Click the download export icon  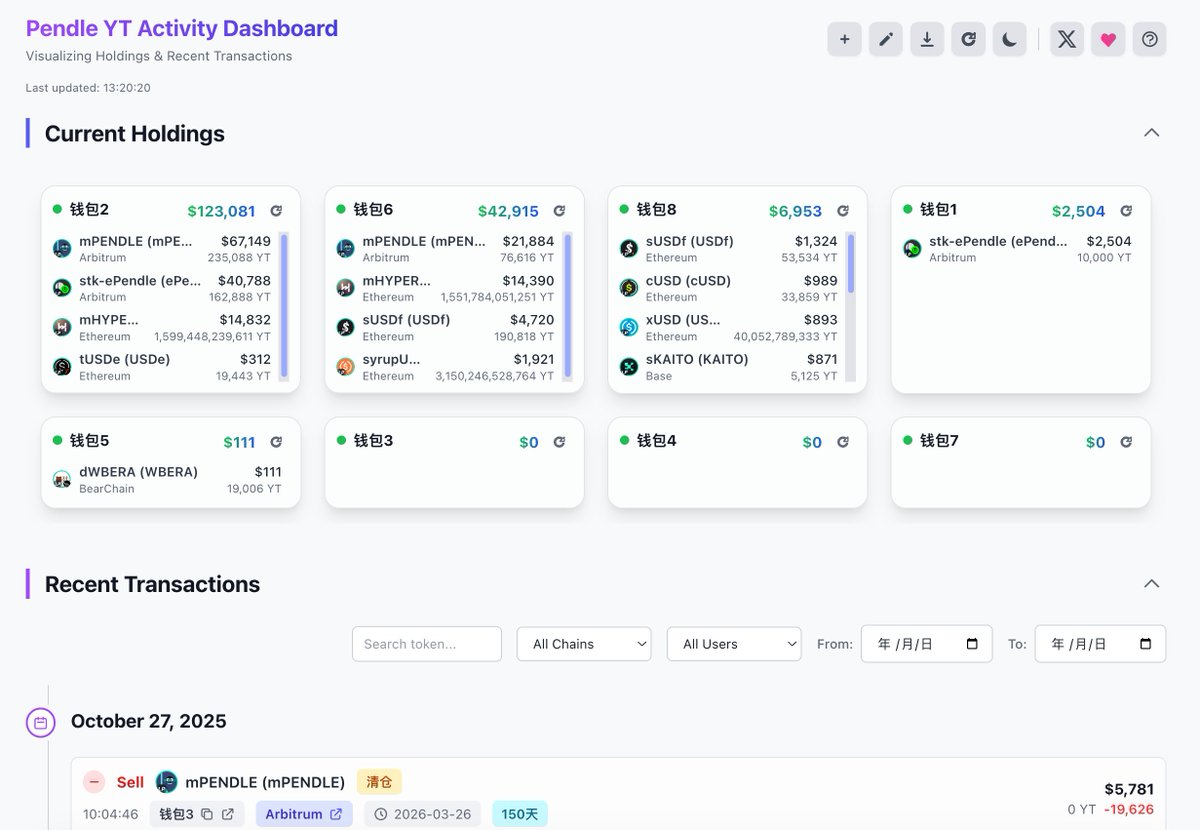(927, 40)
